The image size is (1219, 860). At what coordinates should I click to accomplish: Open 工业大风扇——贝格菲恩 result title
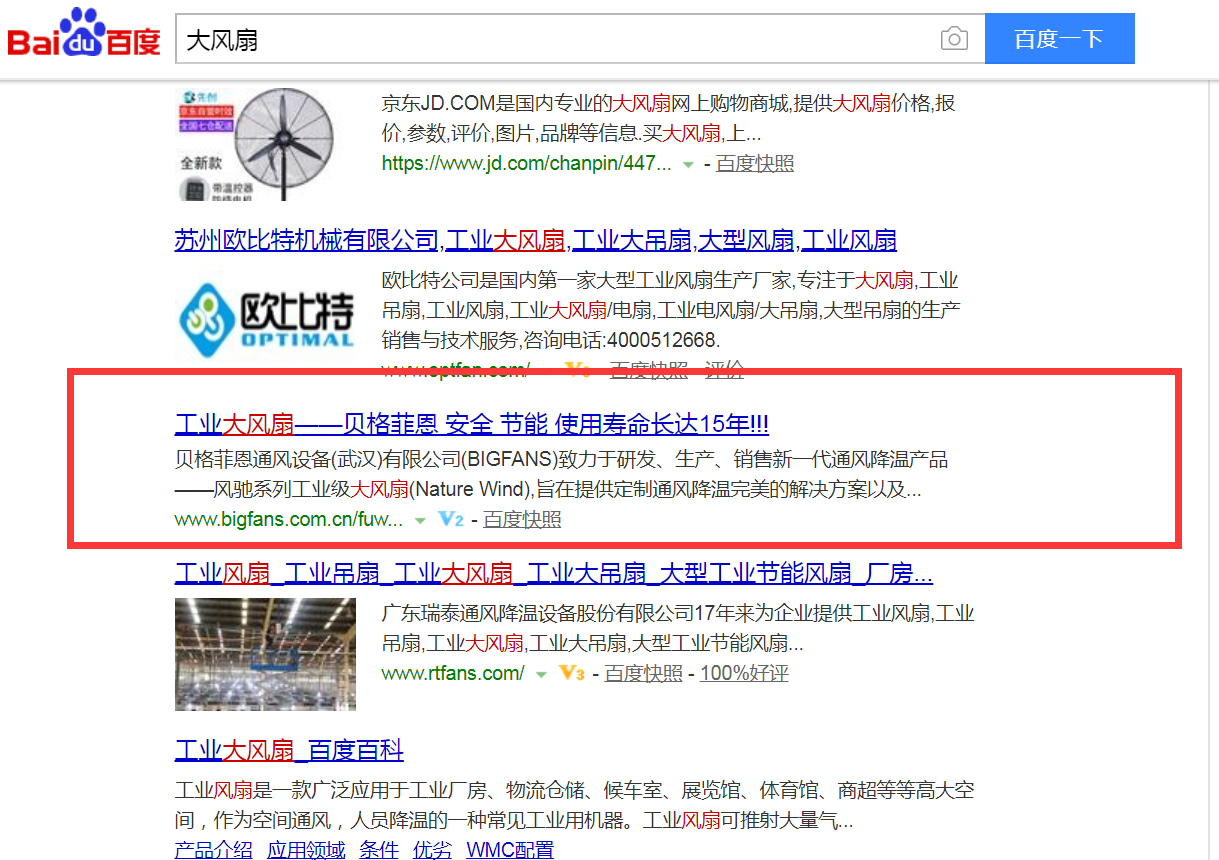pyautogui.click(x=472, y=424)
